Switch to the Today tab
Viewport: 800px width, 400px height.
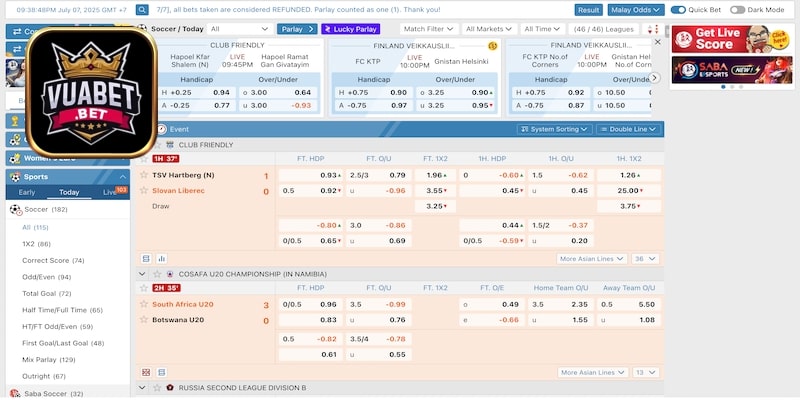coord(69,192)
